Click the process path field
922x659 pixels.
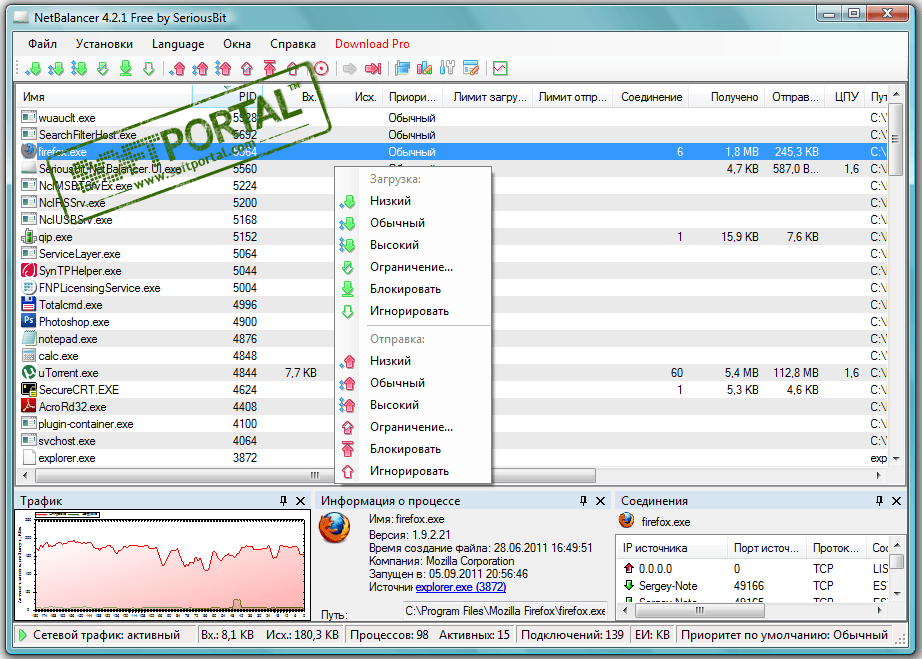point(505,611)
